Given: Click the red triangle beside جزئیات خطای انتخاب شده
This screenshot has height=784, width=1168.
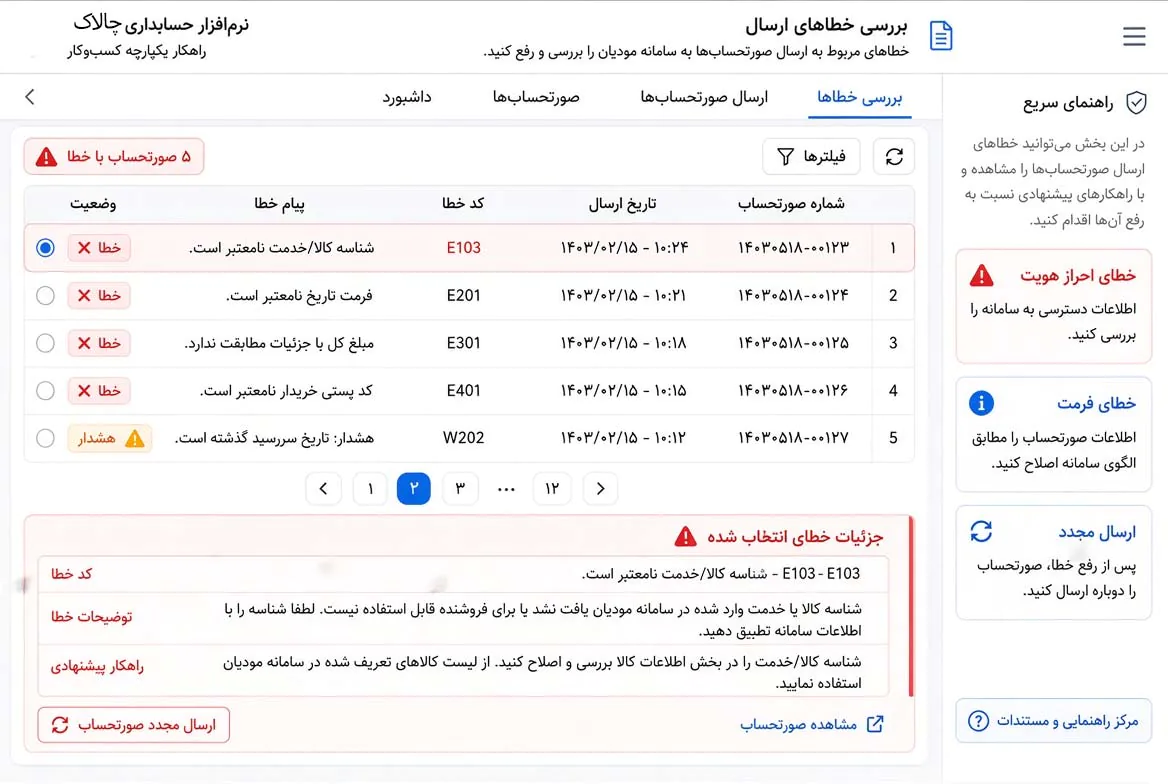Looking at the screenshot, I should pyautogui.click(x=685, y=537).
